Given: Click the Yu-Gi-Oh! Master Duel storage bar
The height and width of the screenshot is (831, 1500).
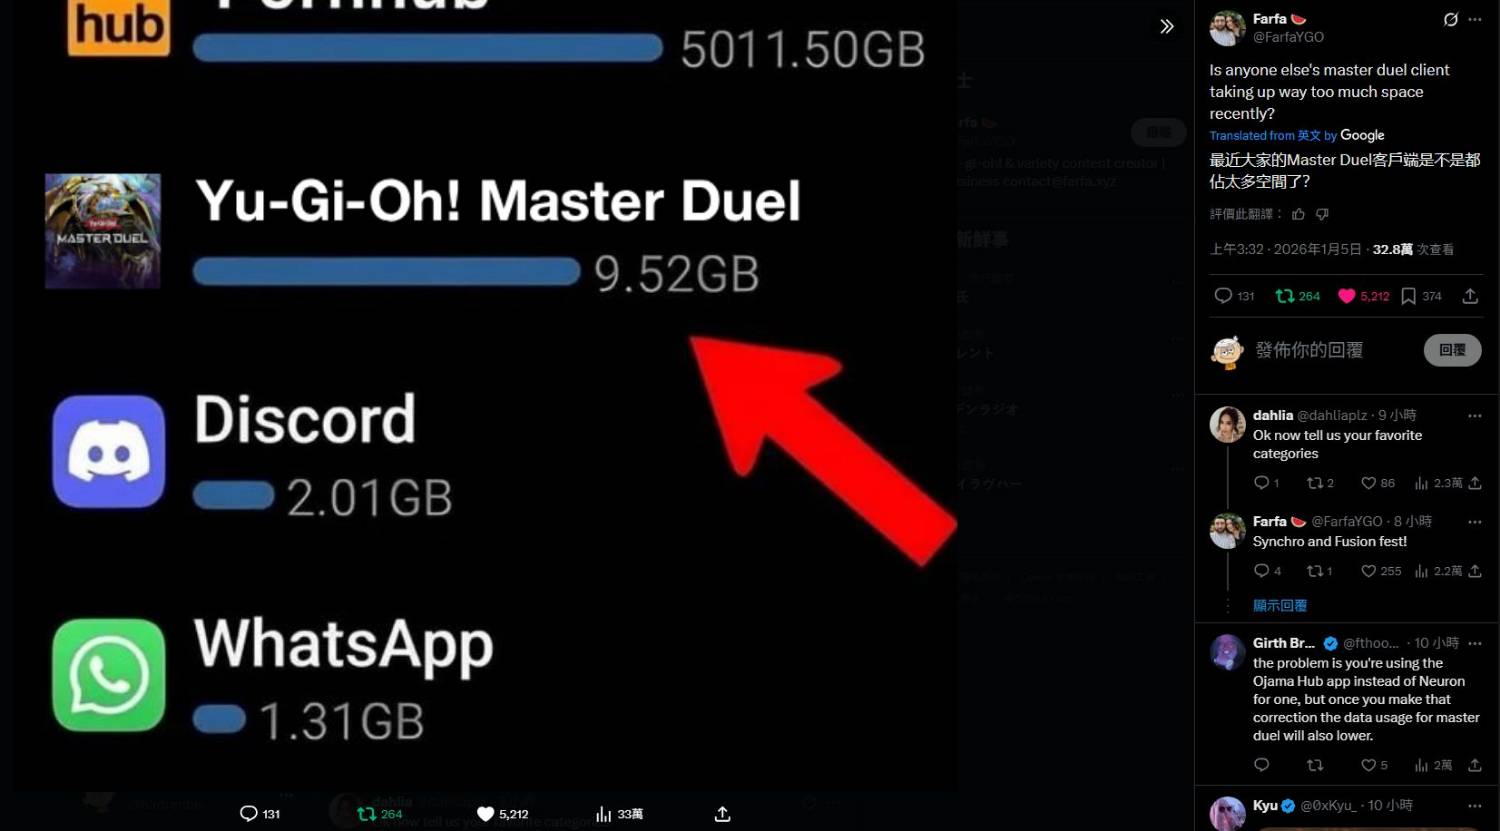Looking at the screenshot, I should coord(386,272).
